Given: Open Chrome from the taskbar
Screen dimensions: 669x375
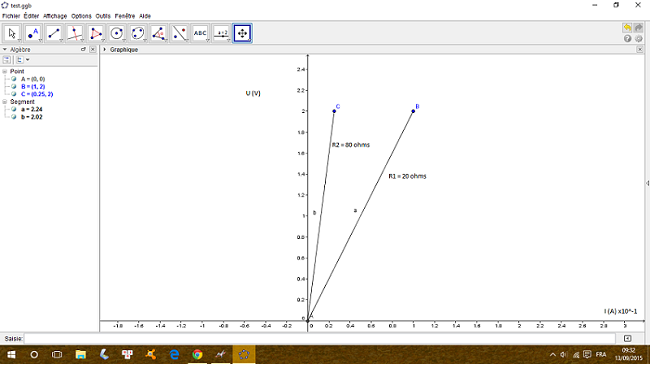Looking at the screenshot, I should [197, 355].
